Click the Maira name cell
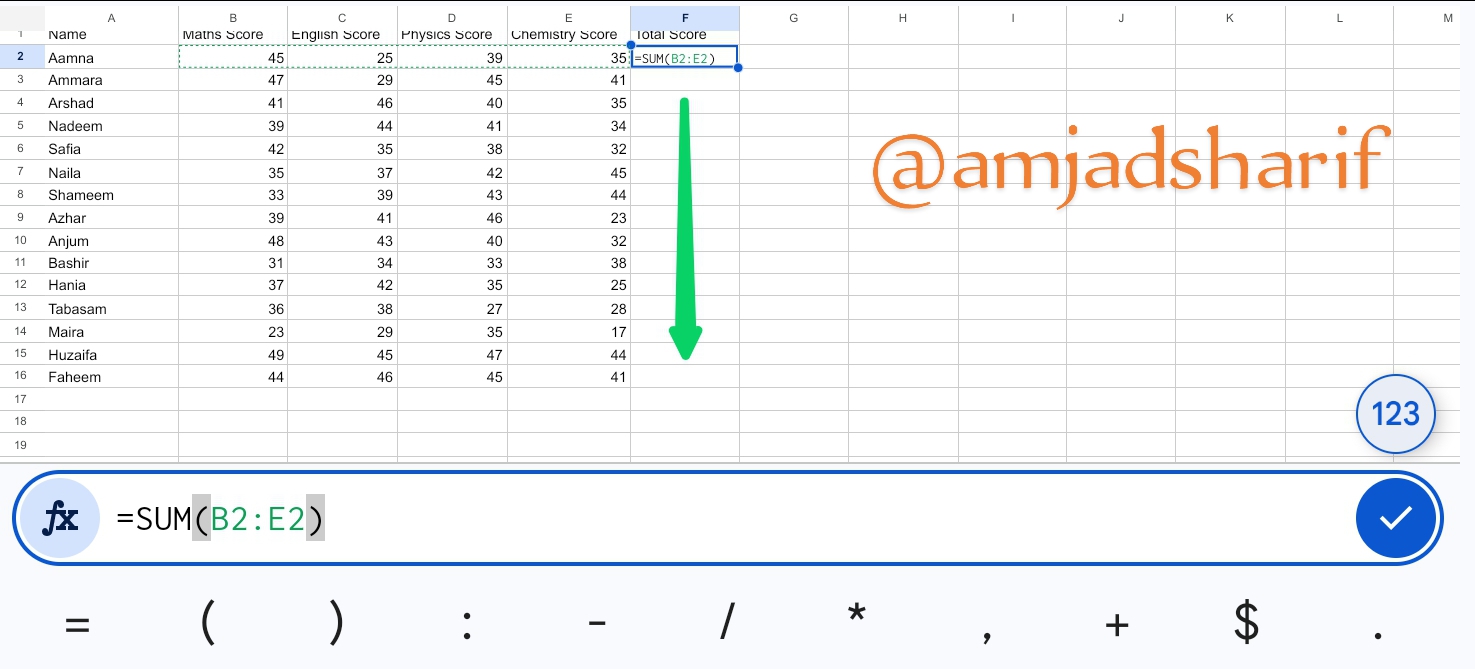Viewport: 1475px width, 669px height. [110, 332]
